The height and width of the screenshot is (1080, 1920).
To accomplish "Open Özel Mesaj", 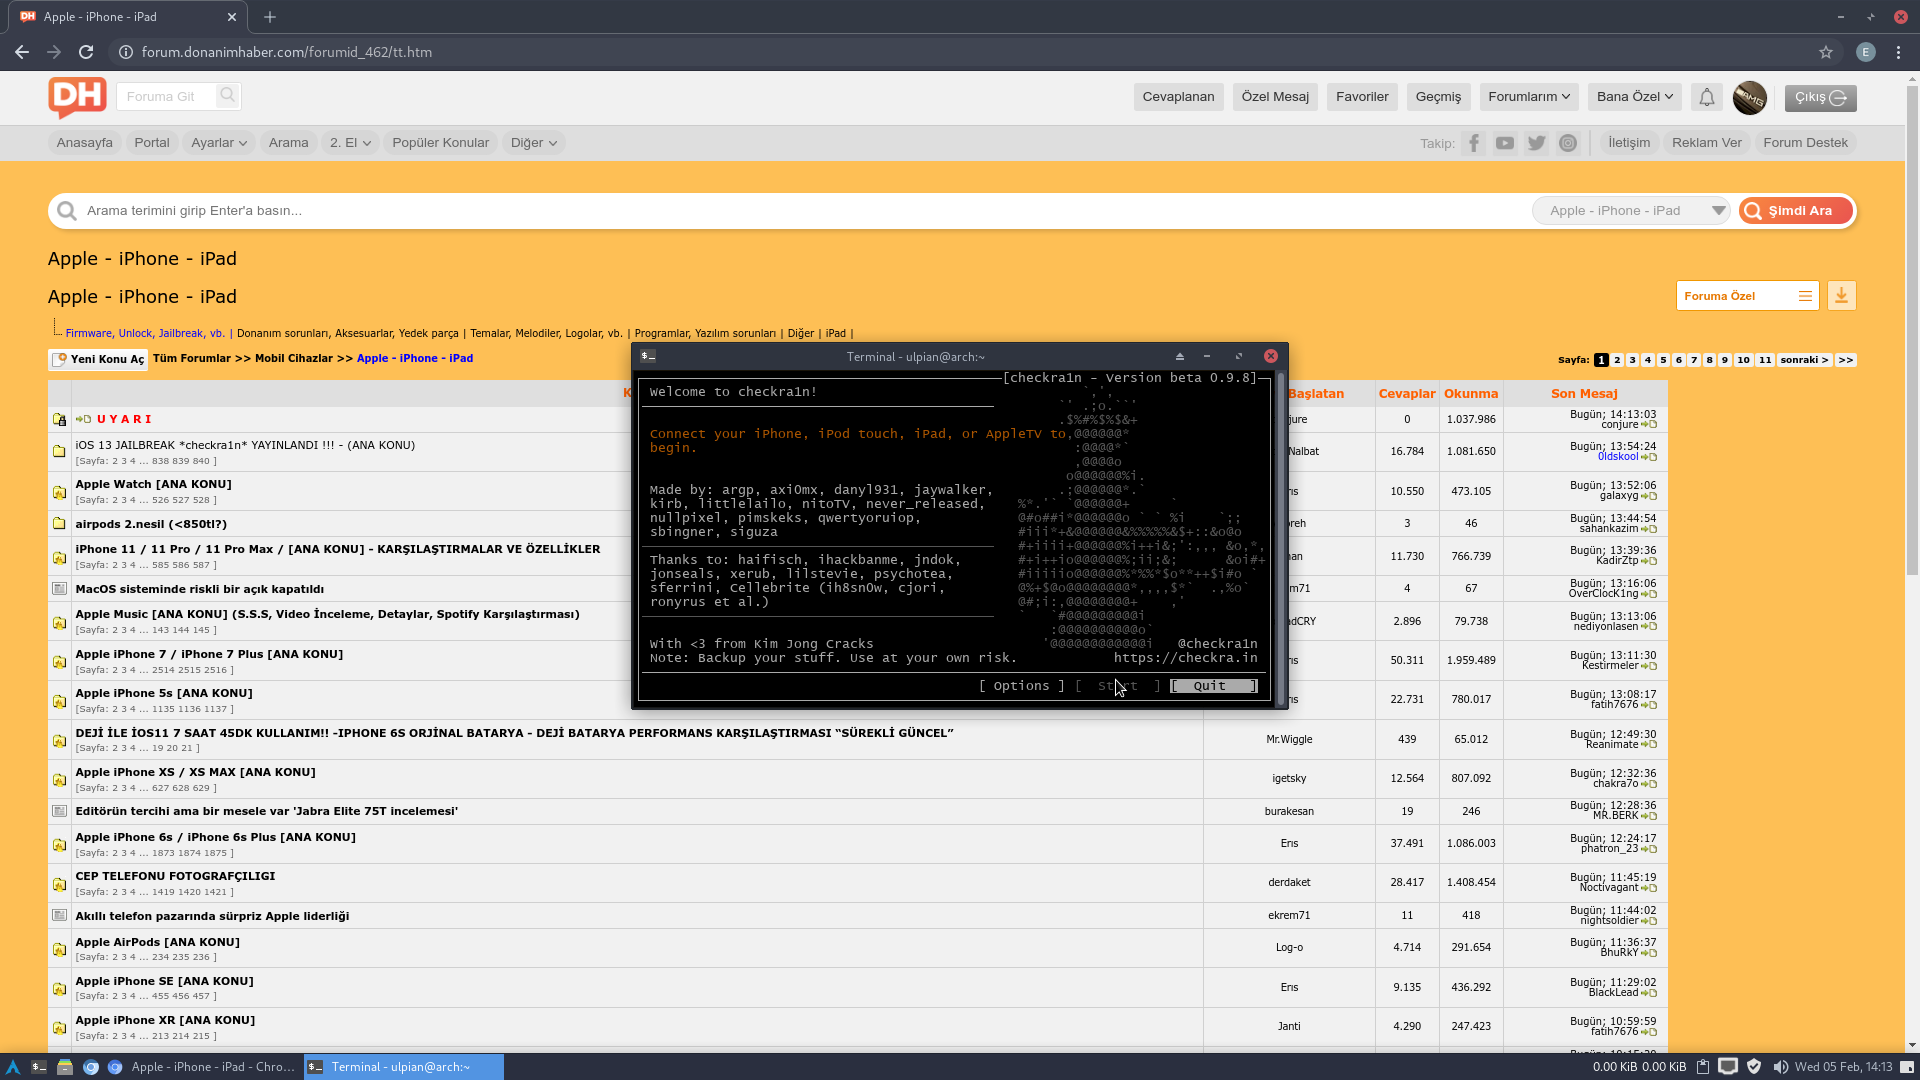I will [x=1275, y=97].
